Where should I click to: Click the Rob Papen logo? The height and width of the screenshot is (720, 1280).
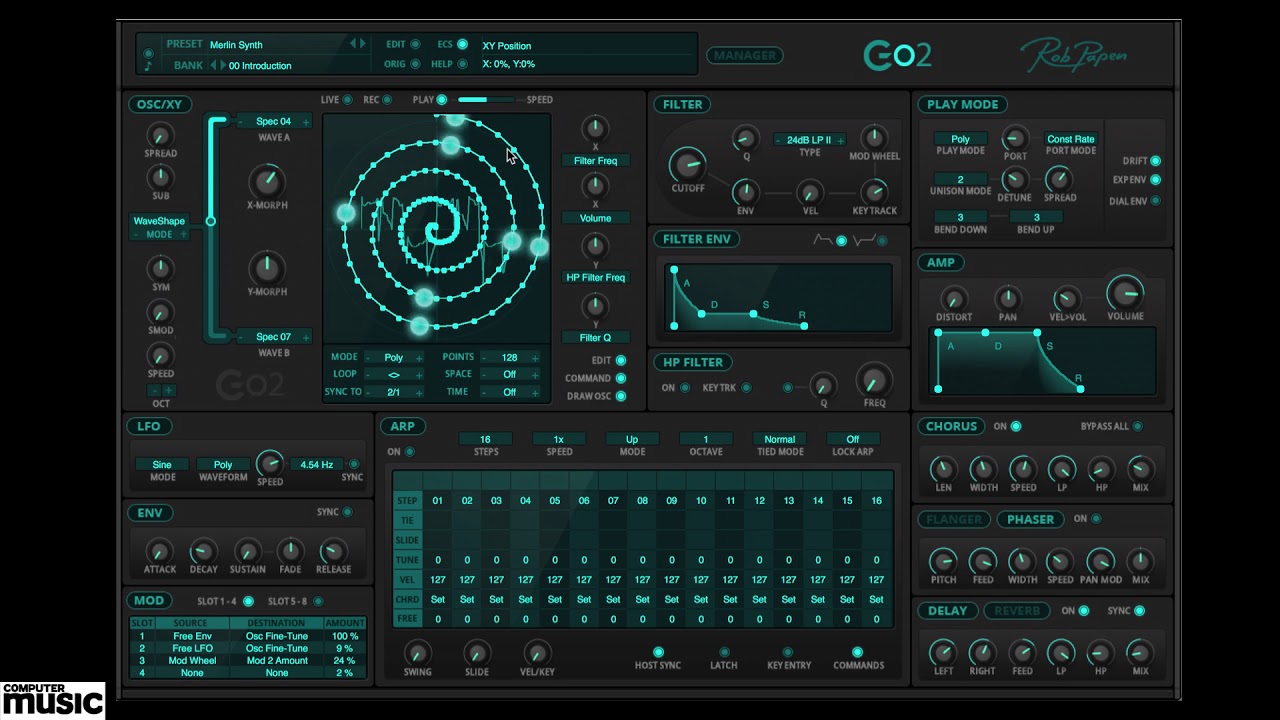(x=1073, y=56)
